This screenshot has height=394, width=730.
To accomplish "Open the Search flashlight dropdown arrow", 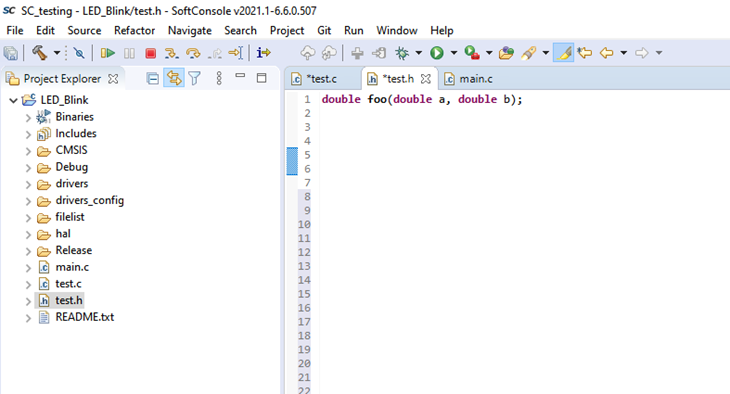I will 545,53.
